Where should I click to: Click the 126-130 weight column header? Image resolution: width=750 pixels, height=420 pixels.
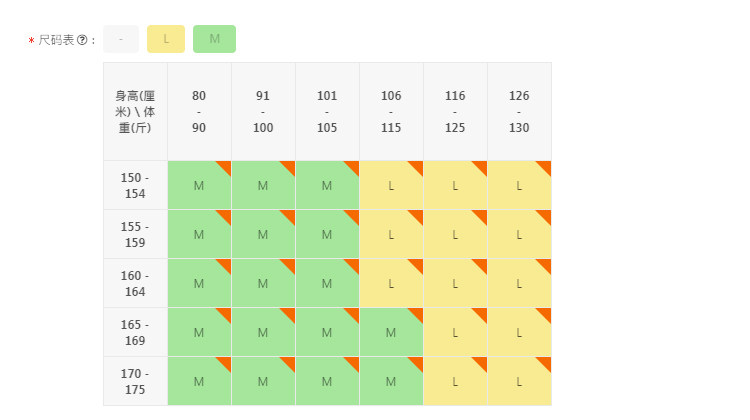(519, 111)
